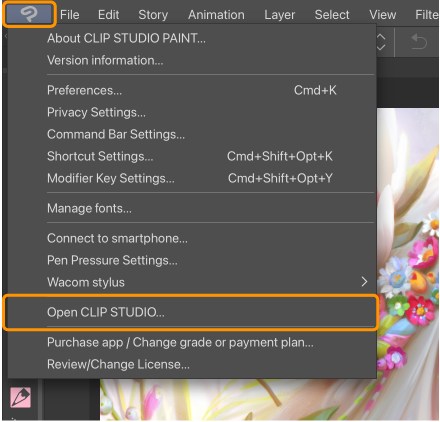Open the Animation menu

(x=216, y=15)
